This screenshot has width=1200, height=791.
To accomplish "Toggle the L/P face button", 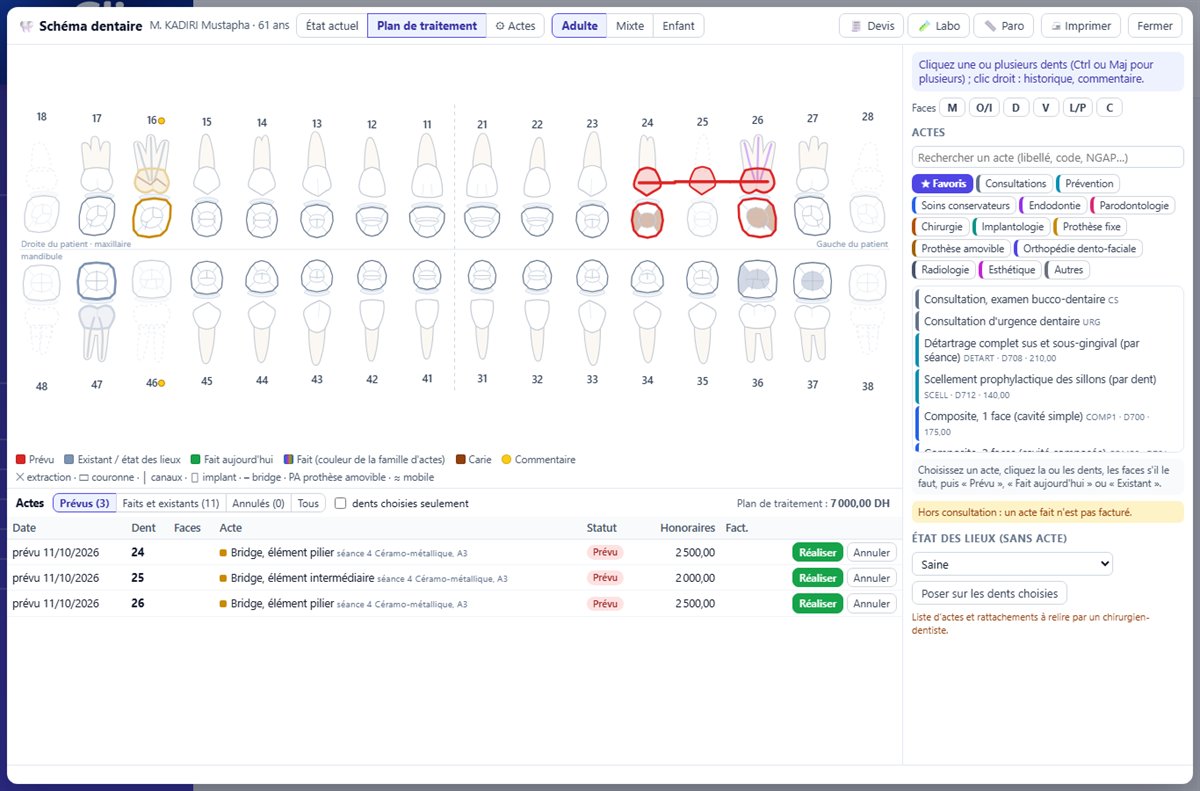I will (x=1078, y=108).
